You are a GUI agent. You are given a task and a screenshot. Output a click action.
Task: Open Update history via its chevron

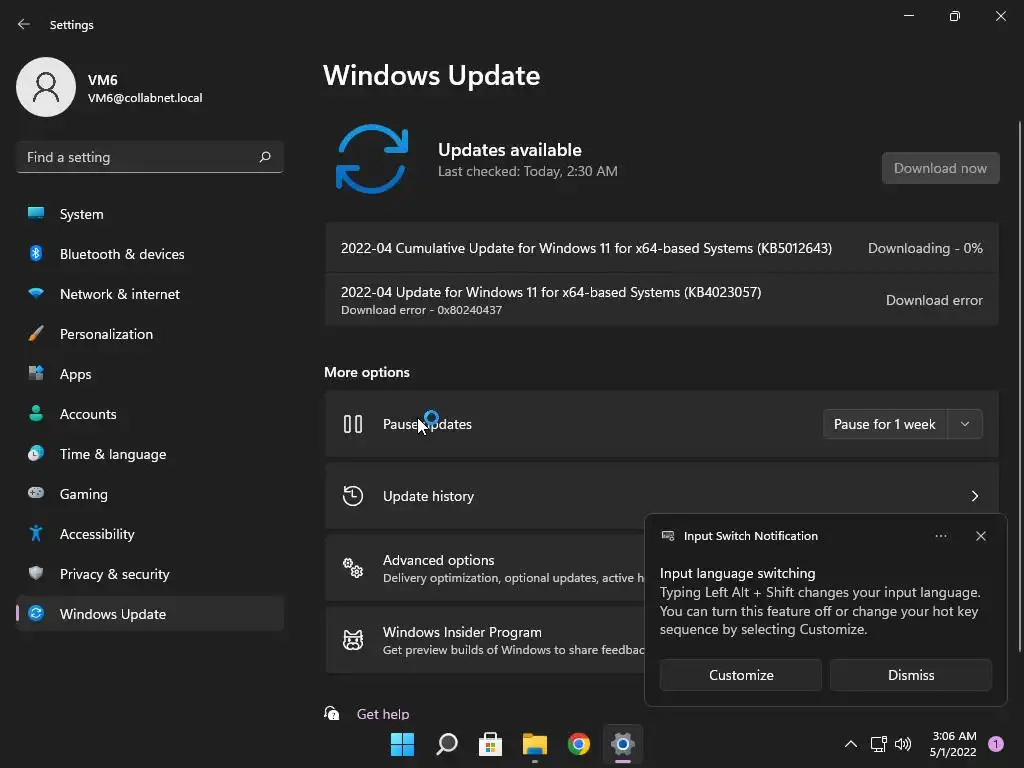coord(975,496)
